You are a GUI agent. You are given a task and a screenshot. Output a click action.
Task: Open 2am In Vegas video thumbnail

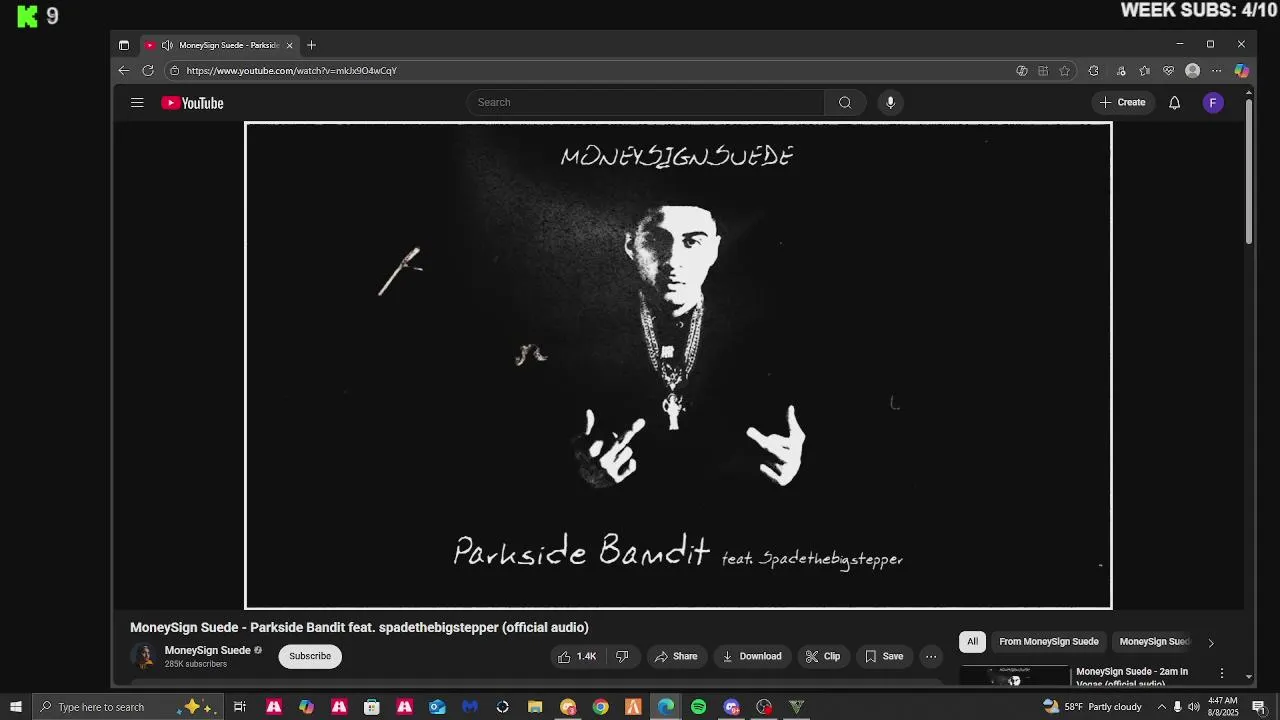coord(1014,675)
